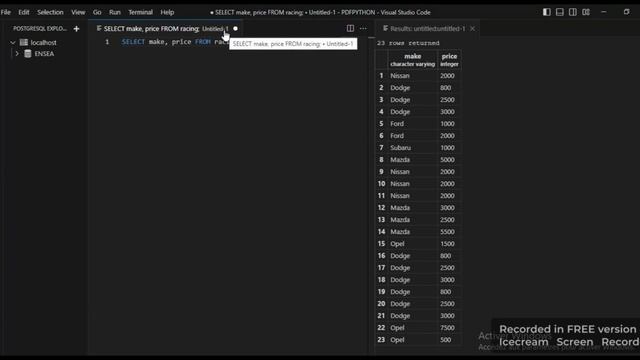Click the unsaved dot on Untitled-1 tab
Viewport: 640px width, 360px height.
click(235, 29)
